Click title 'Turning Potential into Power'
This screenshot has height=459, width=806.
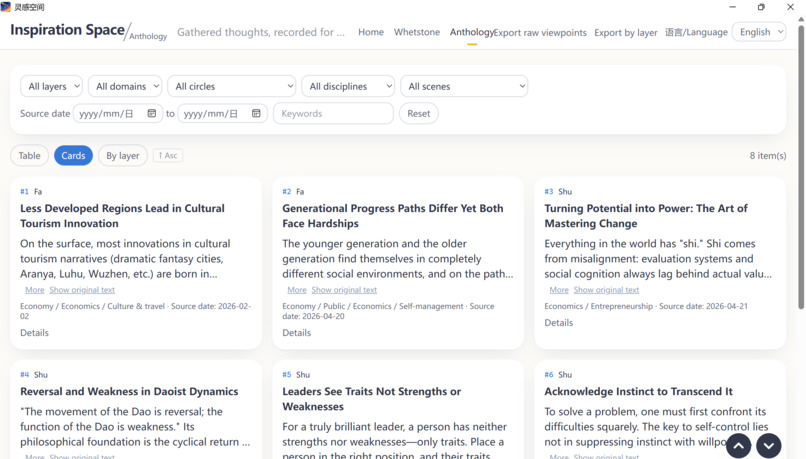point(646,216)
